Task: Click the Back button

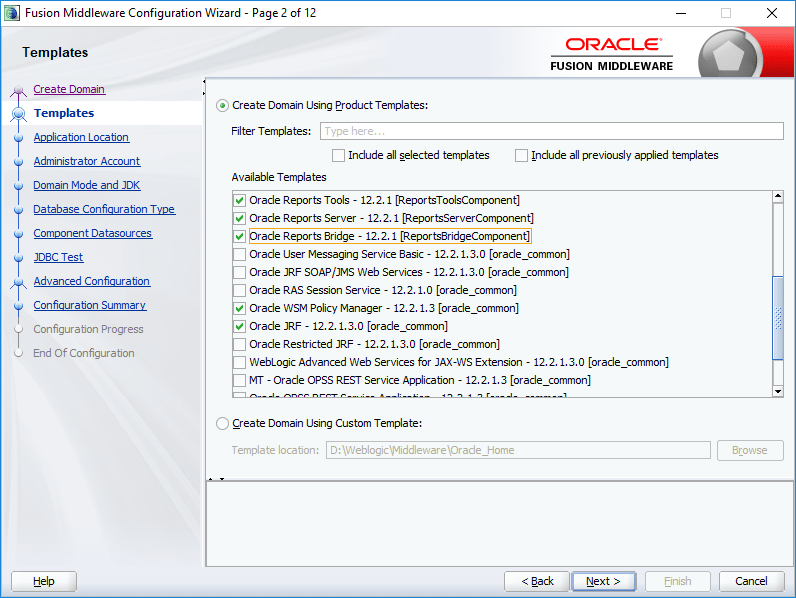Action: (538, 581)
